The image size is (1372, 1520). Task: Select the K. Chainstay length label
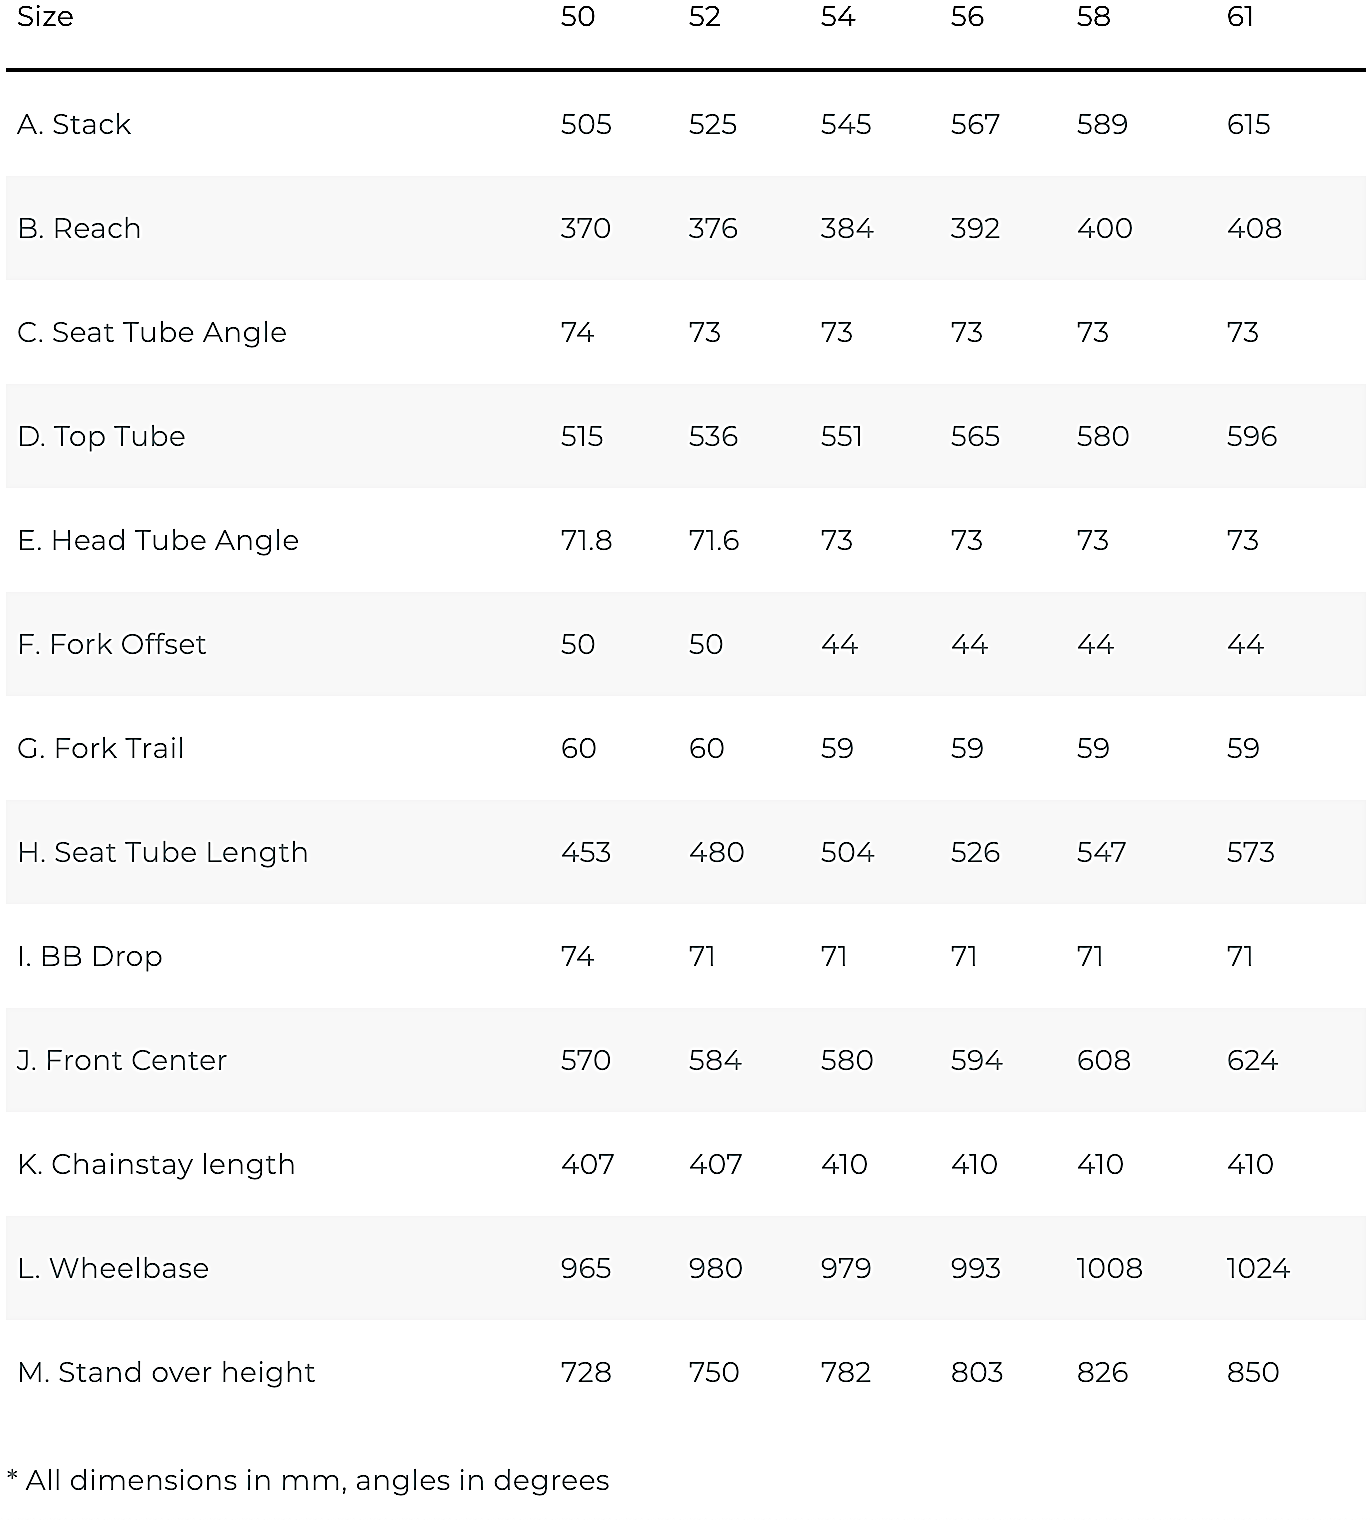pos(156,1164)
